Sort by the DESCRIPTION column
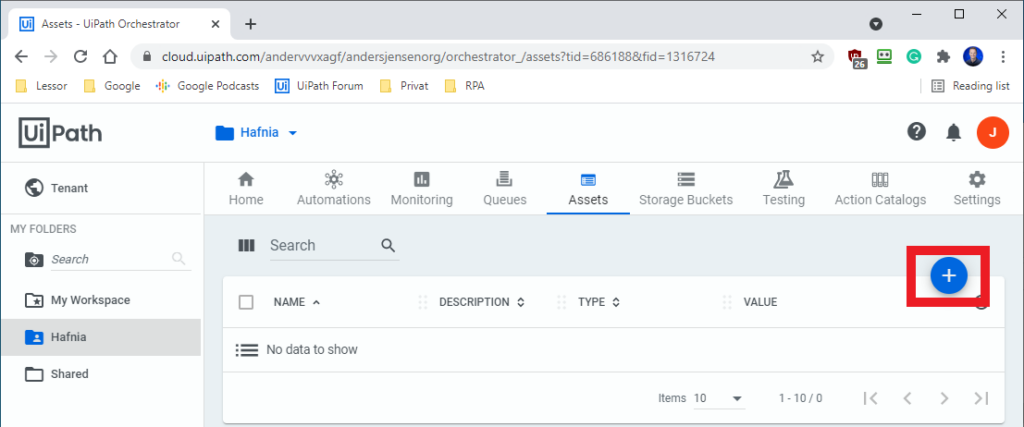1024x427 pixels. [x=482, y=302]
